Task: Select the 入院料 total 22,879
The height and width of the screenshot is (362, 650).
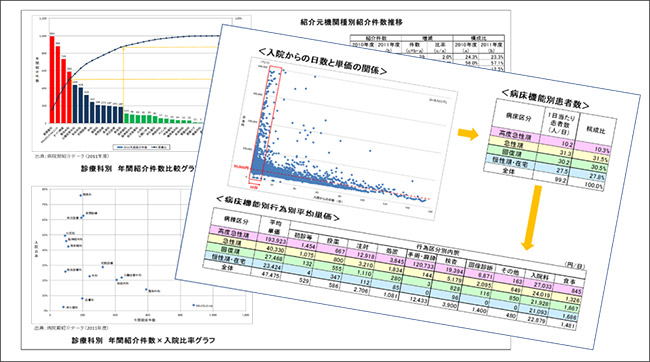Action: click(x=535, y=320)
